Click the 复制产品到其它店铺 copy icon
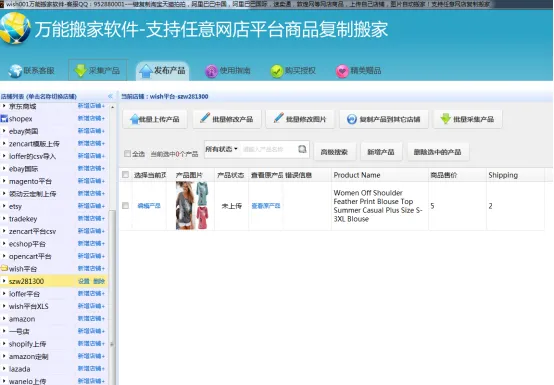This screenshot has width=554, height=385. (x=352, y=119)
